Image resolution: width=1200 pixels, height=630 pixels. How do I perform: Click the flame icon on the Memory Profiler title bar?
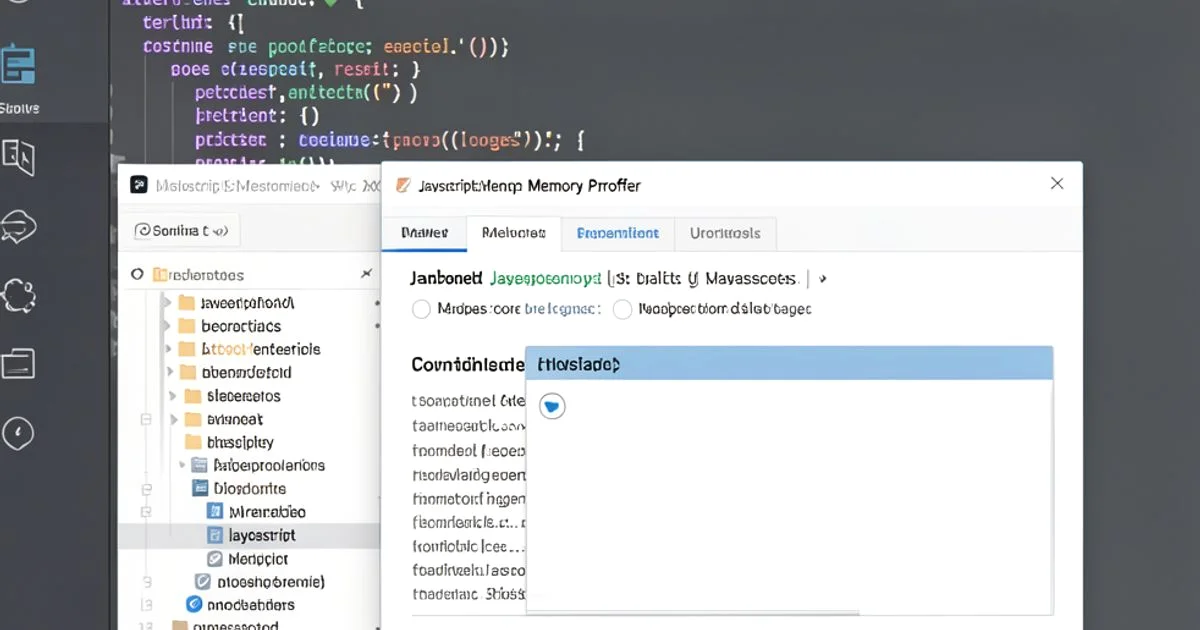pyautogui.click(x=404, y=186)
